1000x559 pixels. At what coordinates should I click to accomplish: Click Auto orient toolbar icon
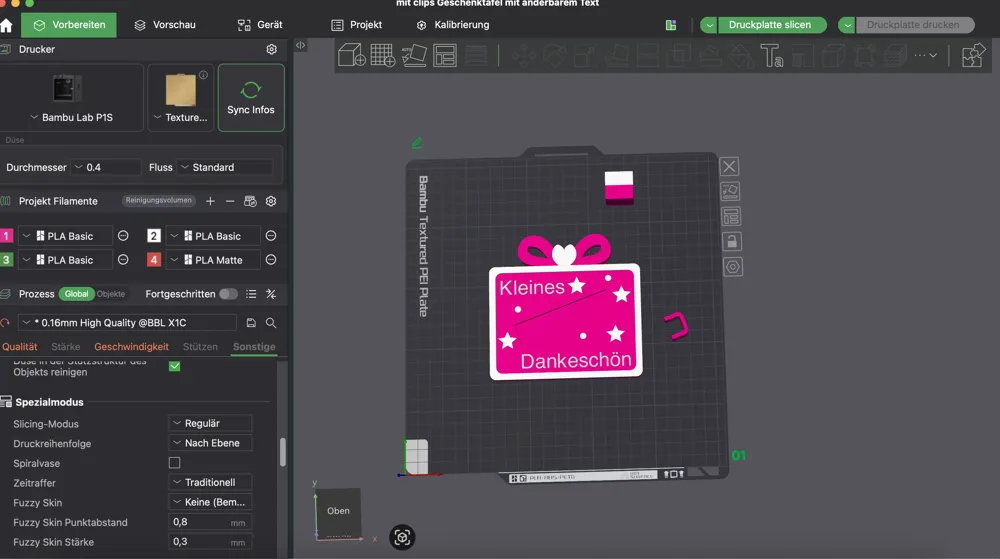coord(414,55)
